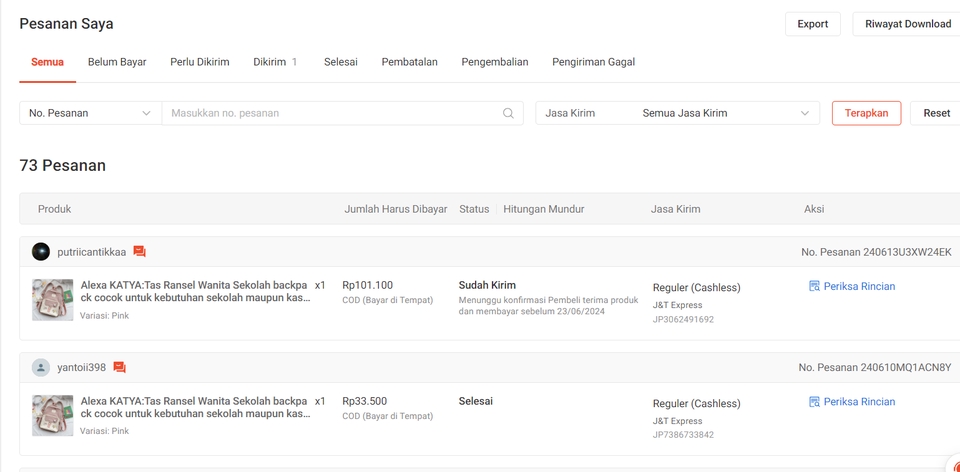The width and height of the screenshot is (960, 472).
Task: Click the Produk column header
Action: coord(54,209)
